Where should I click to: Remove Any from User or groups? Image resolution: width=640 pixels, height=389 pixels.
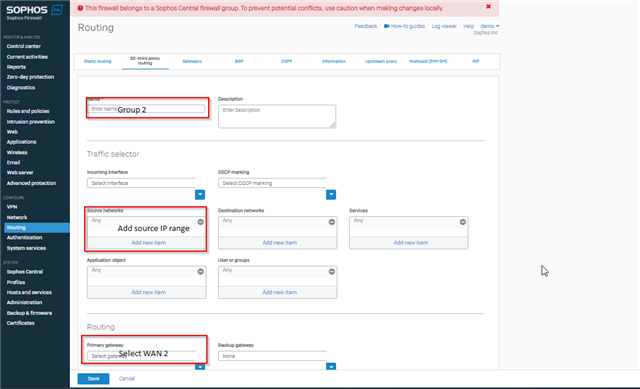click(331, 271)
